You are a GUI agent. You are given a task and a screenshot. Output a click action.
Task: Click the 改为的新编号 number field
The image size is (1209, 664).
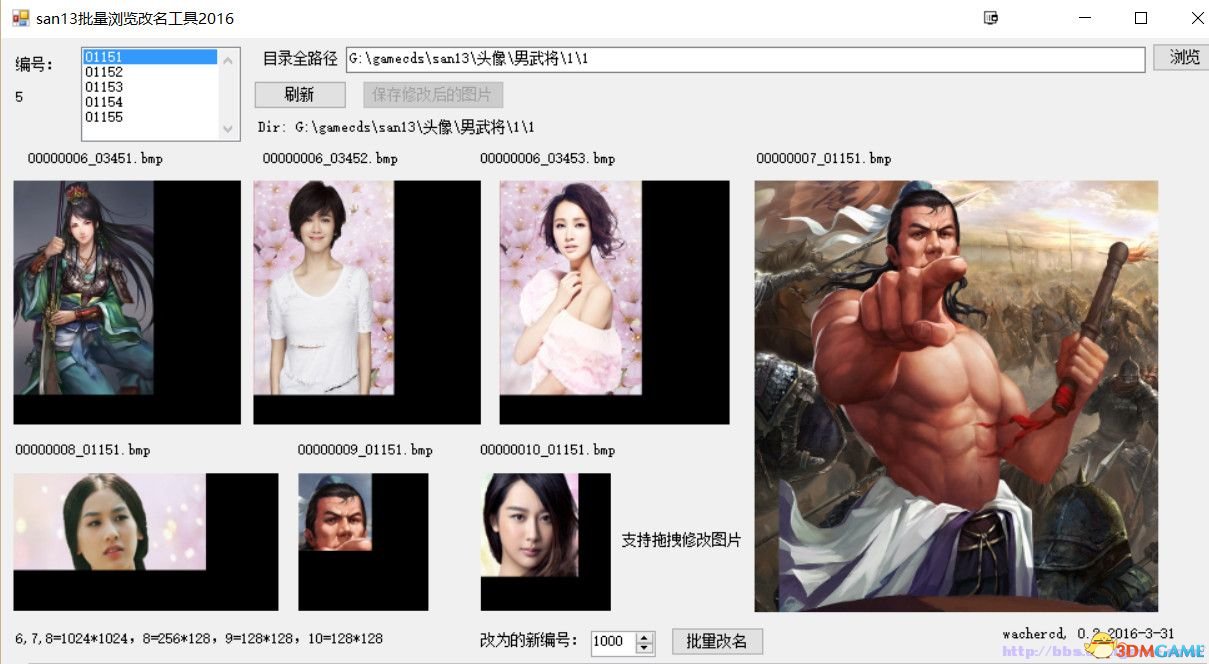[x=614, y=643]
